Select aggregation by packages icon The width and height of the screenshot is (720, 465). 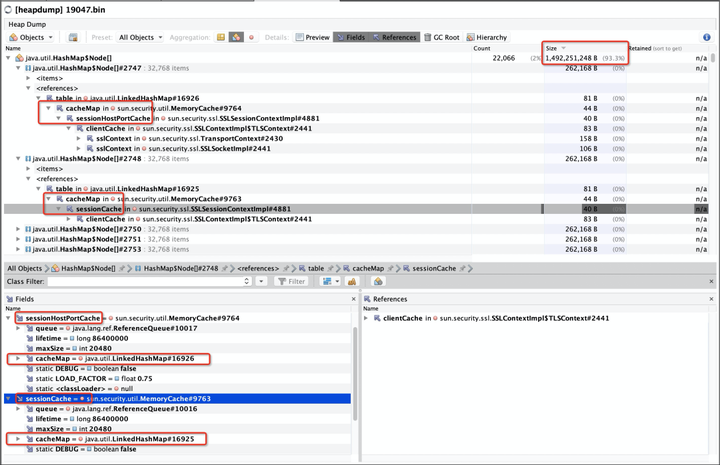[x=221, y=37]
